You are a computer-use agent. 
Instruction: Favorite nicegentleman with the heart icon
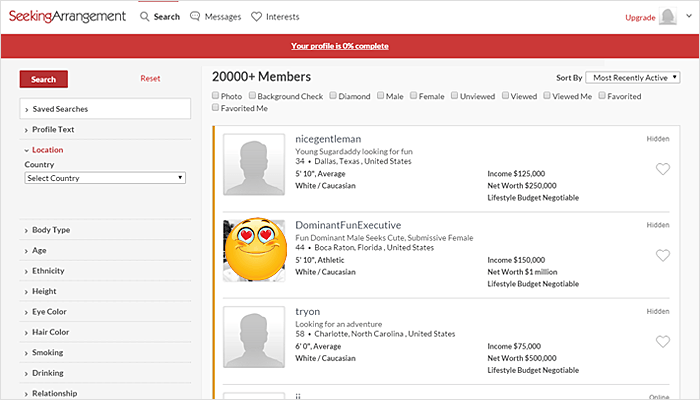[x=663, y=169]
